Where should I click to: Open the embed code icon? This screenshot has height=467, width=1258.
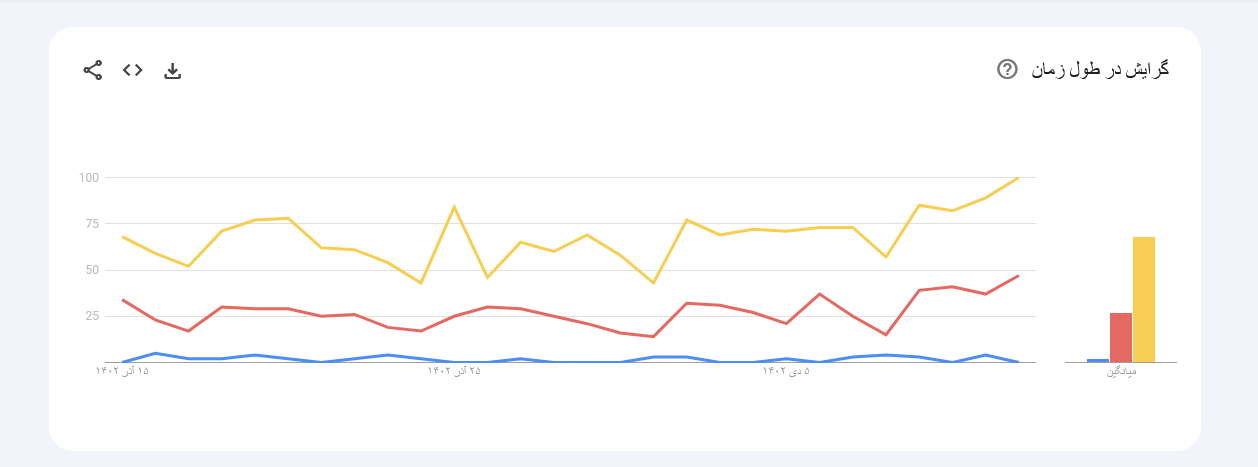133,70
